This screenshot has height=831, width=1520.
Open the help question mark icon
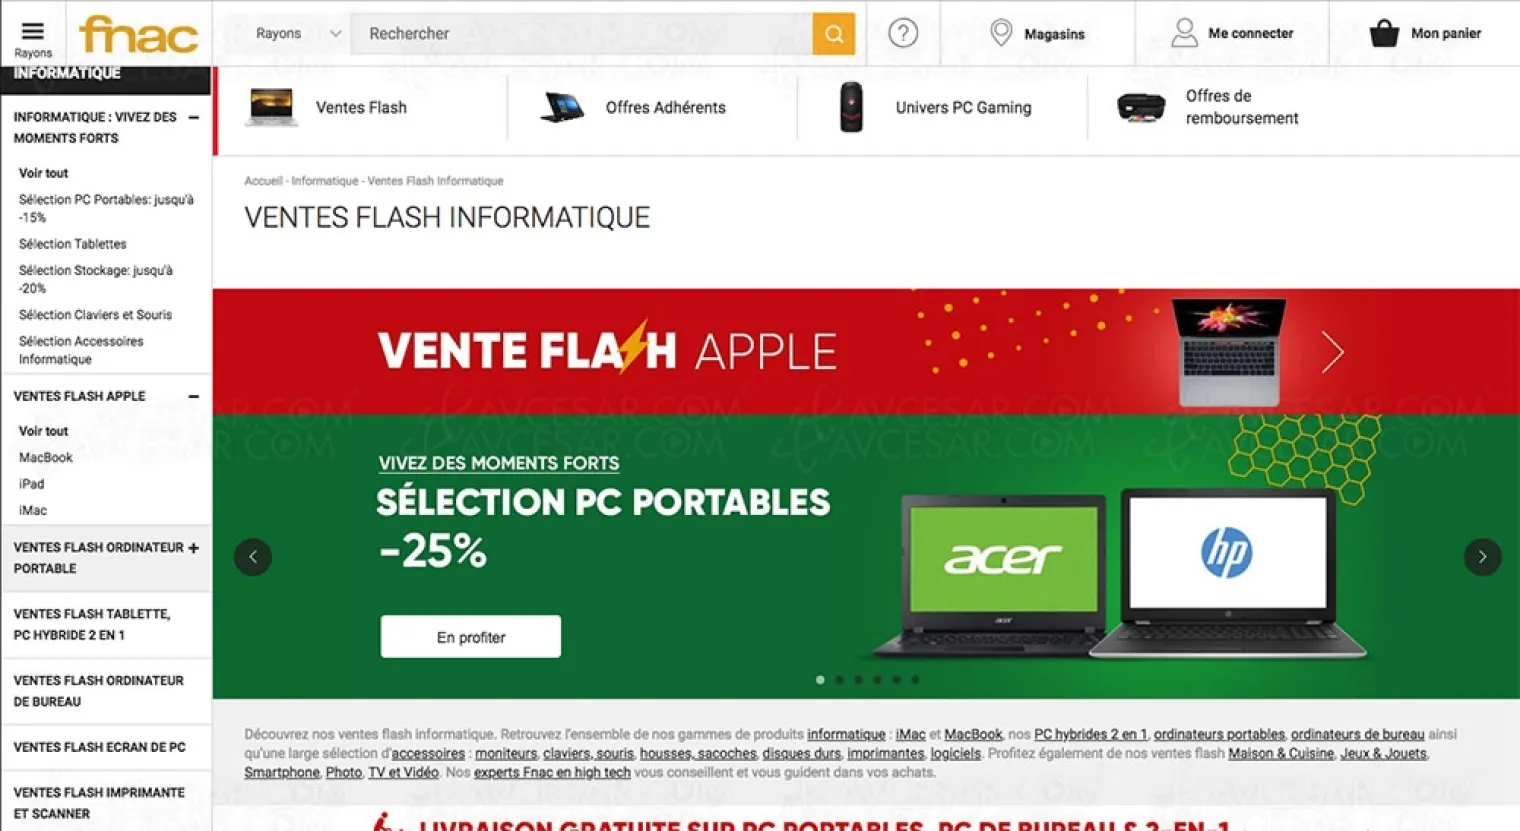[903, 33]
